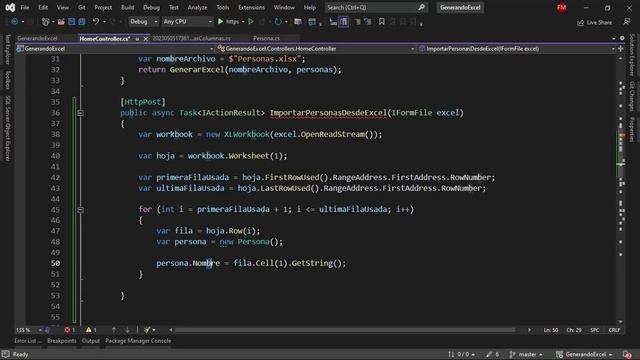This screenshot has height=360, width=640.
Task: Close the HomeController.cs tab
Action: point(146,39)
